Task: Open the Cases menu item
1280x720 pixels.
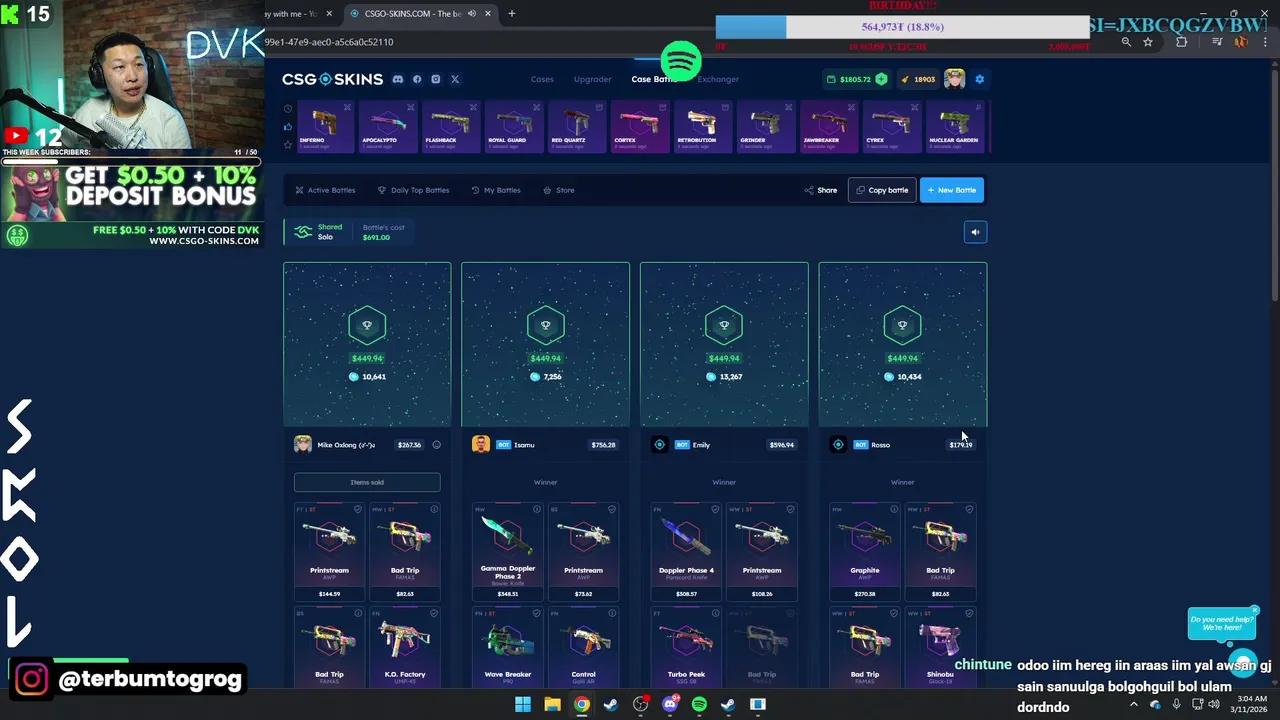Action: [x=542, y=79]
